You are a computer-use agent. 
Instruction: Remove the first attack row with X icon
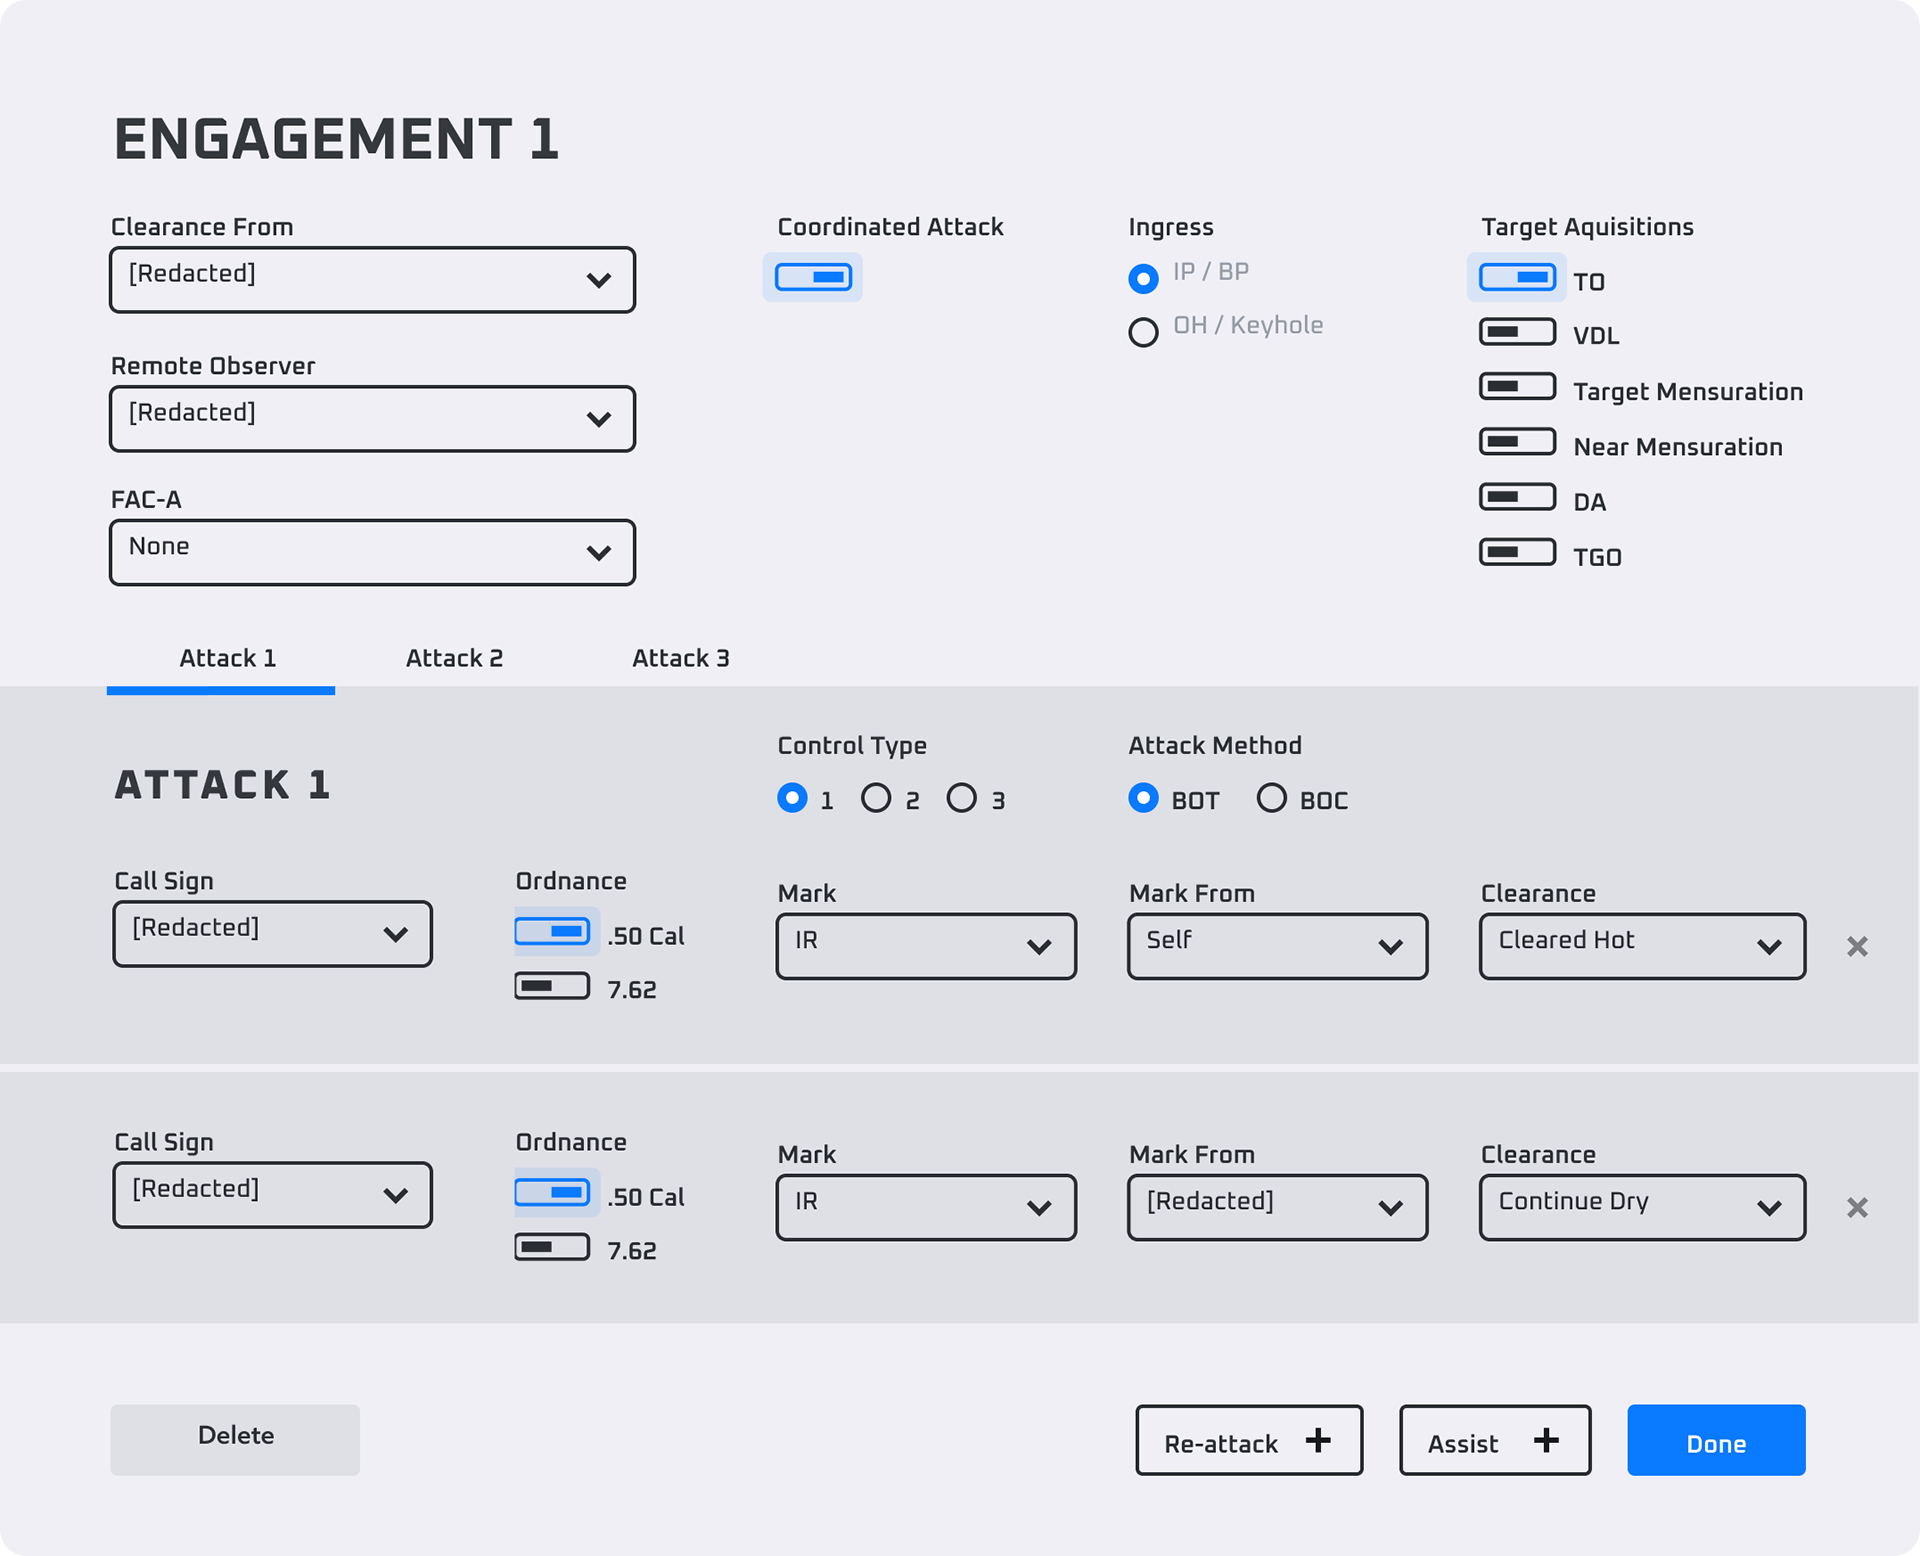[1857, 946]
